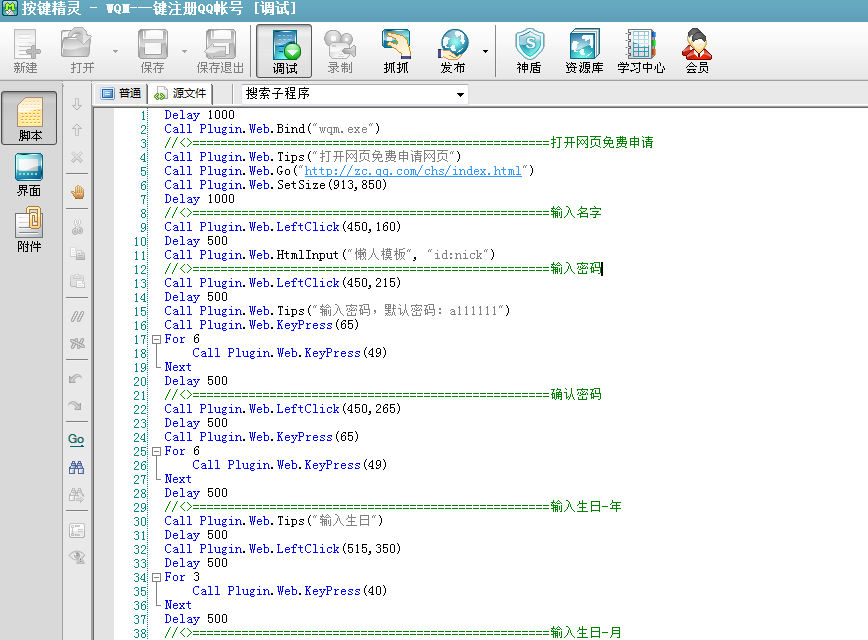
Task: Switch to the 源文件 (Source) tab
Action: pyautogui.click(x=180, y=93)
